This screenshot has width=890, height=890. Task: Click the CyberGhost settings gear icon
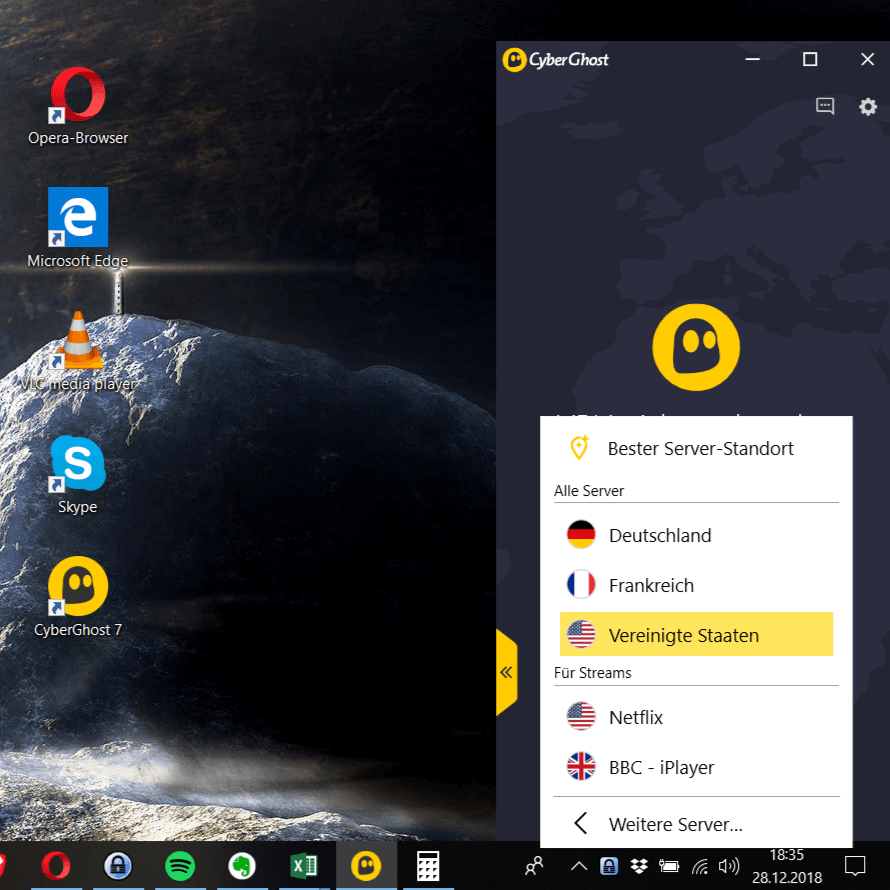[867, 106]
